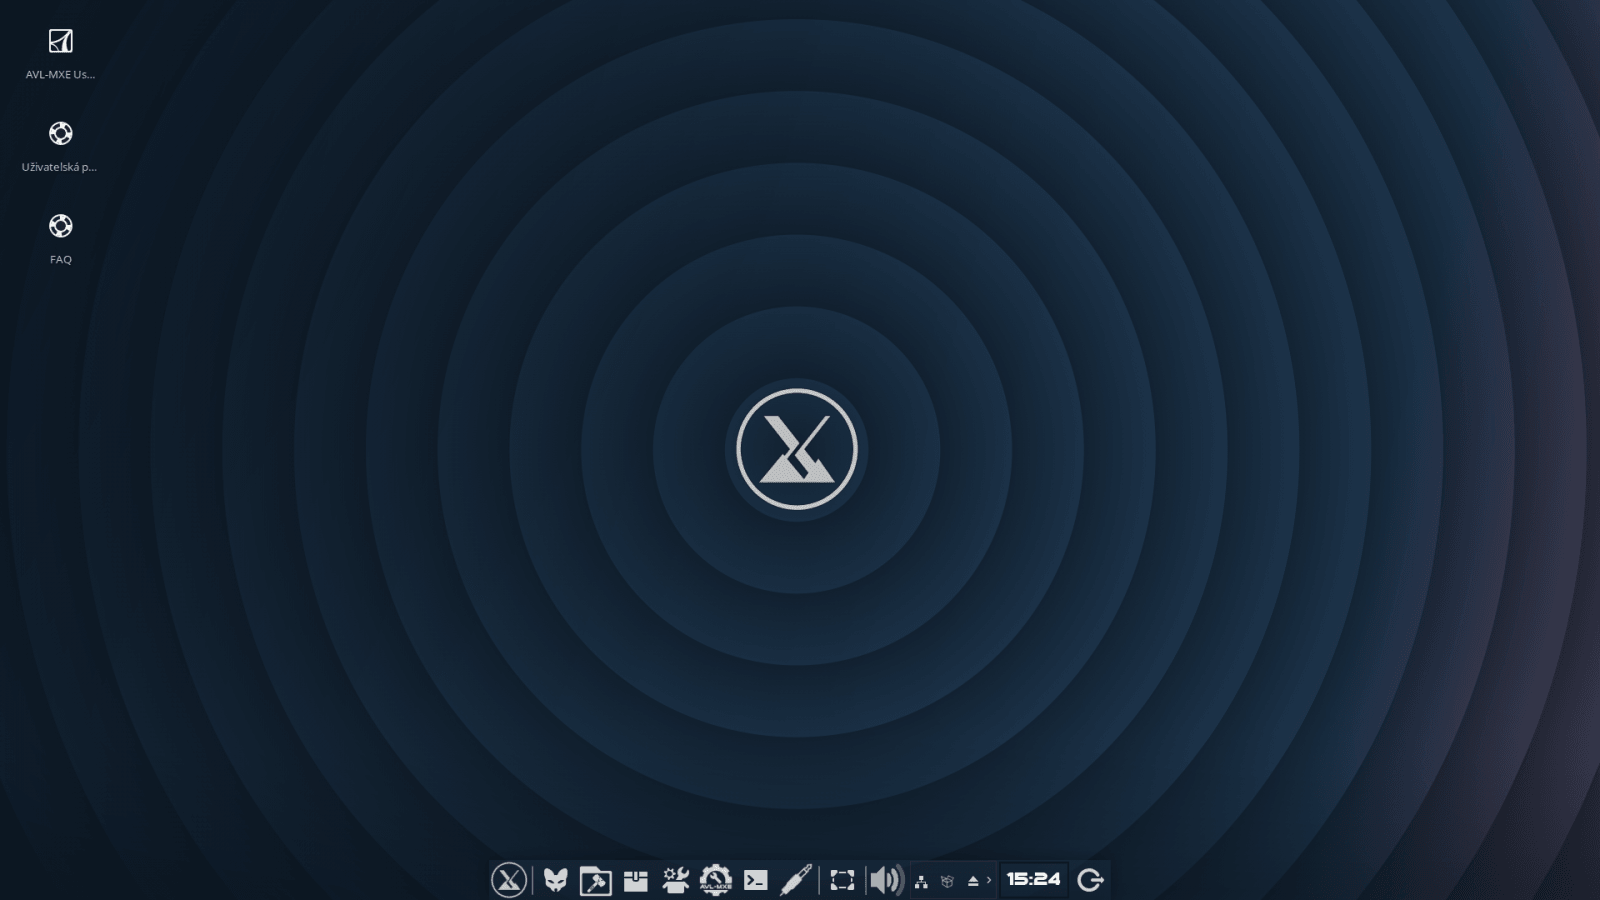Activate the screen capture selection icon

click(x=843, y=880)
